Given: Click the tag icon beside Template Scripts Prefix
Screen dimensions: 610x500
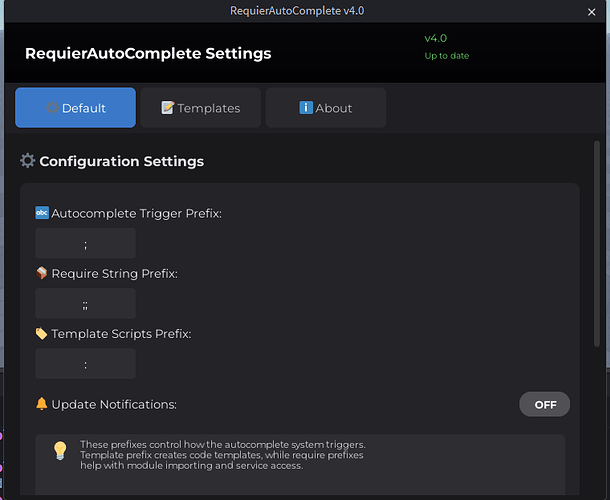Looking at the screenshot, I should click(x=42, y=333).
